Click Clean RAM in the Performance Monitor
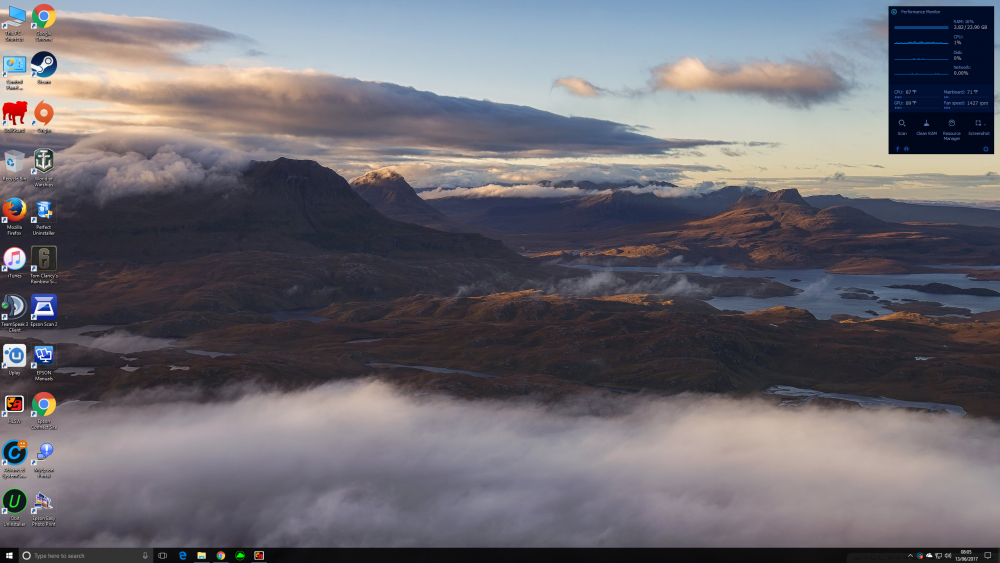 click(x=926, y=125)
